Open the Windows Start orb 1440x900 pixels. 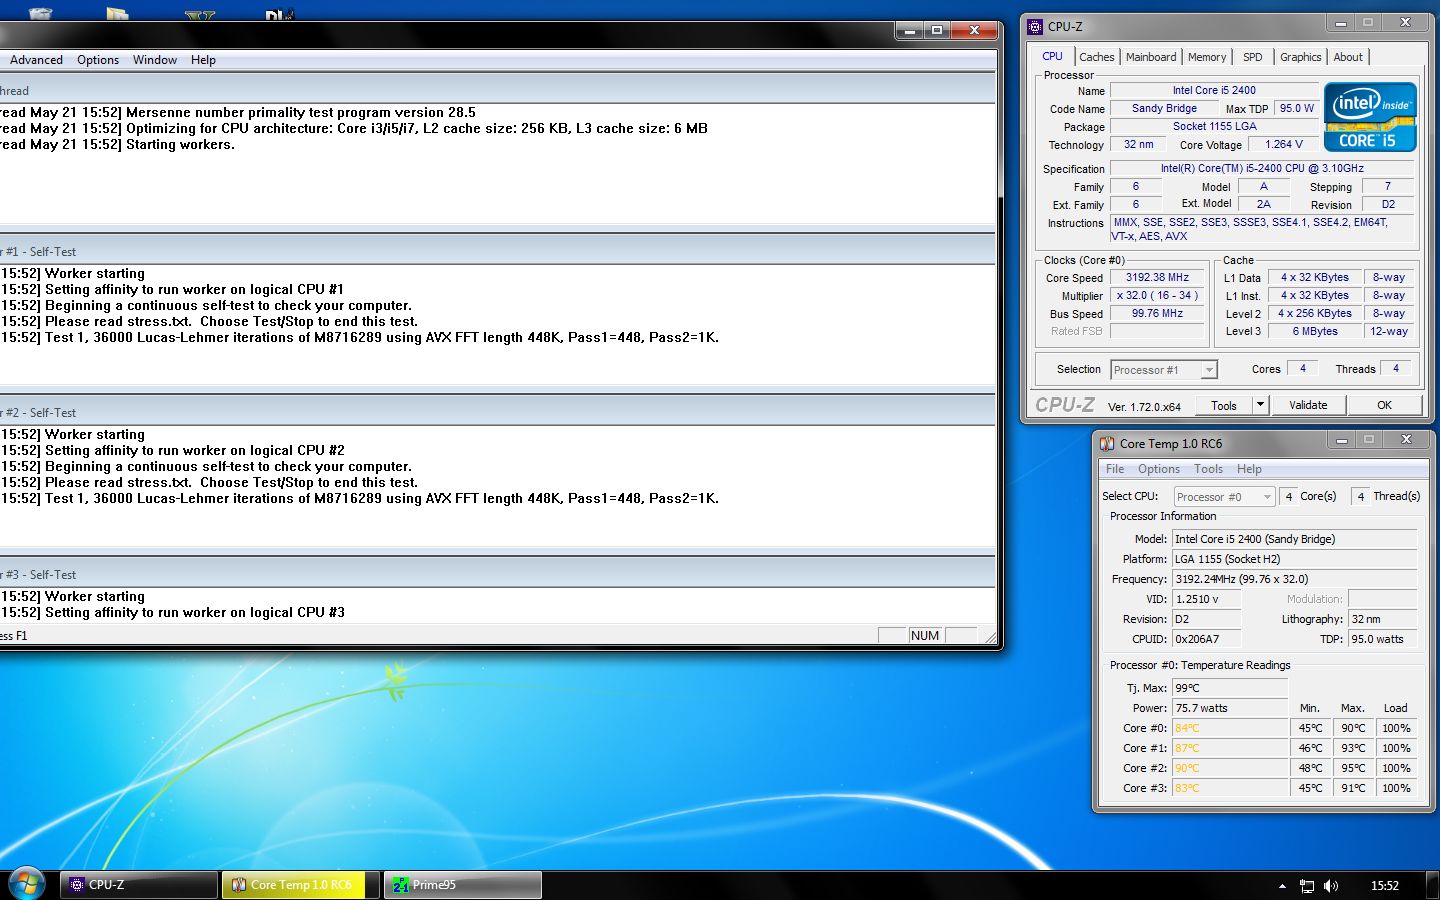(26, 884)
